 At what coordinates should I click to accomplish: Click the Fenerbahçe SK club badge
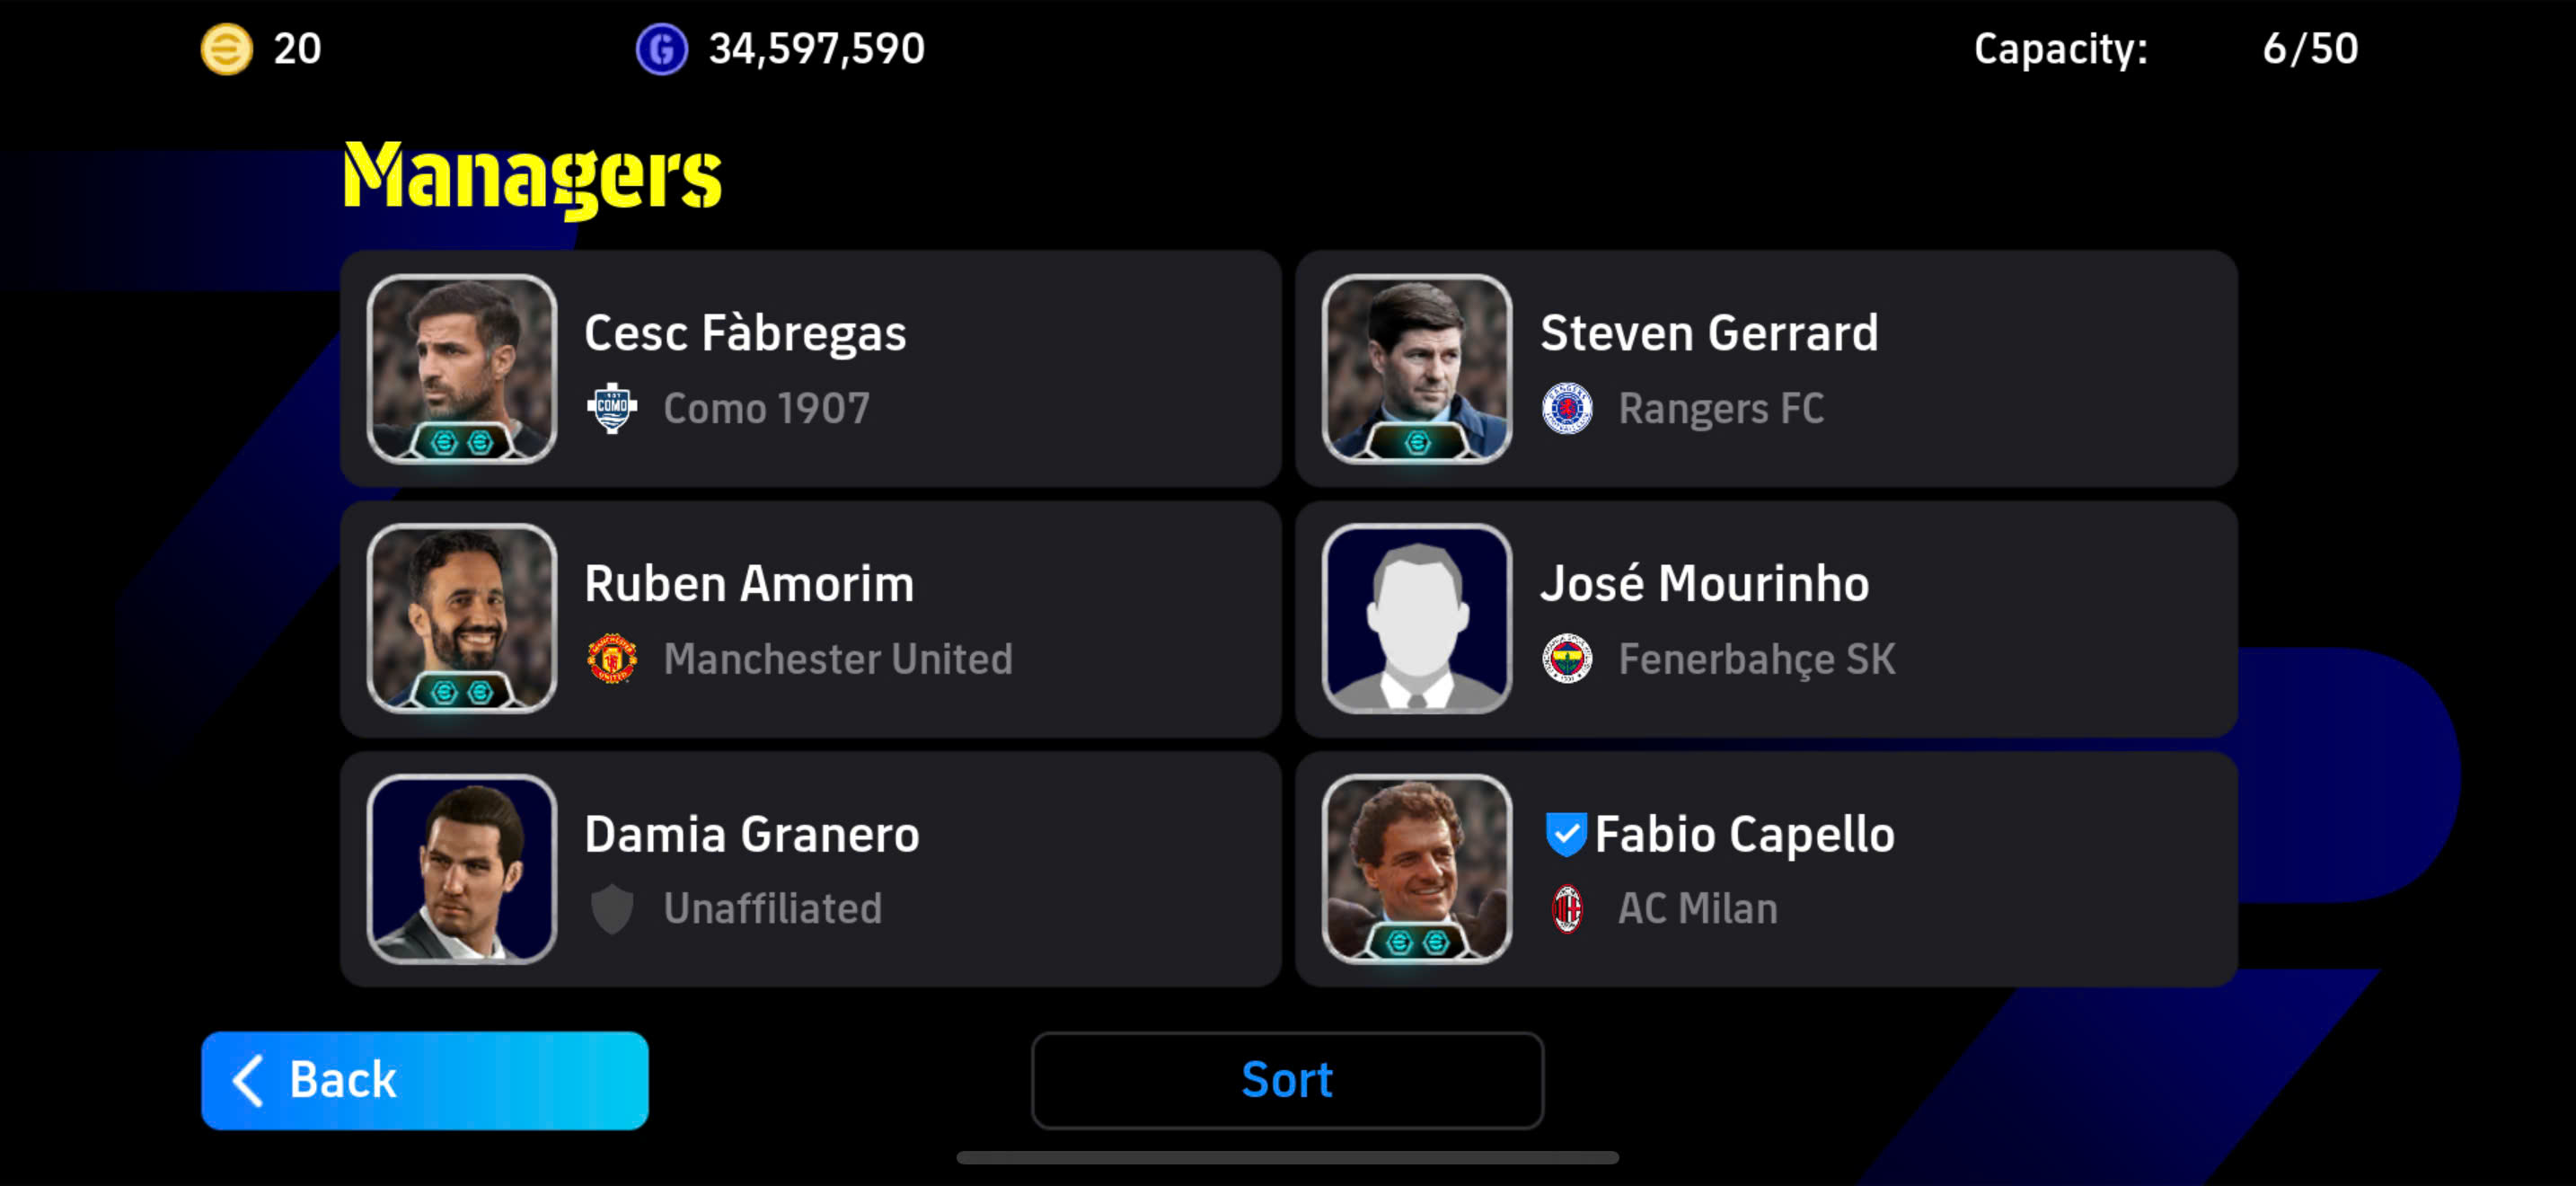click(1567, 658)
